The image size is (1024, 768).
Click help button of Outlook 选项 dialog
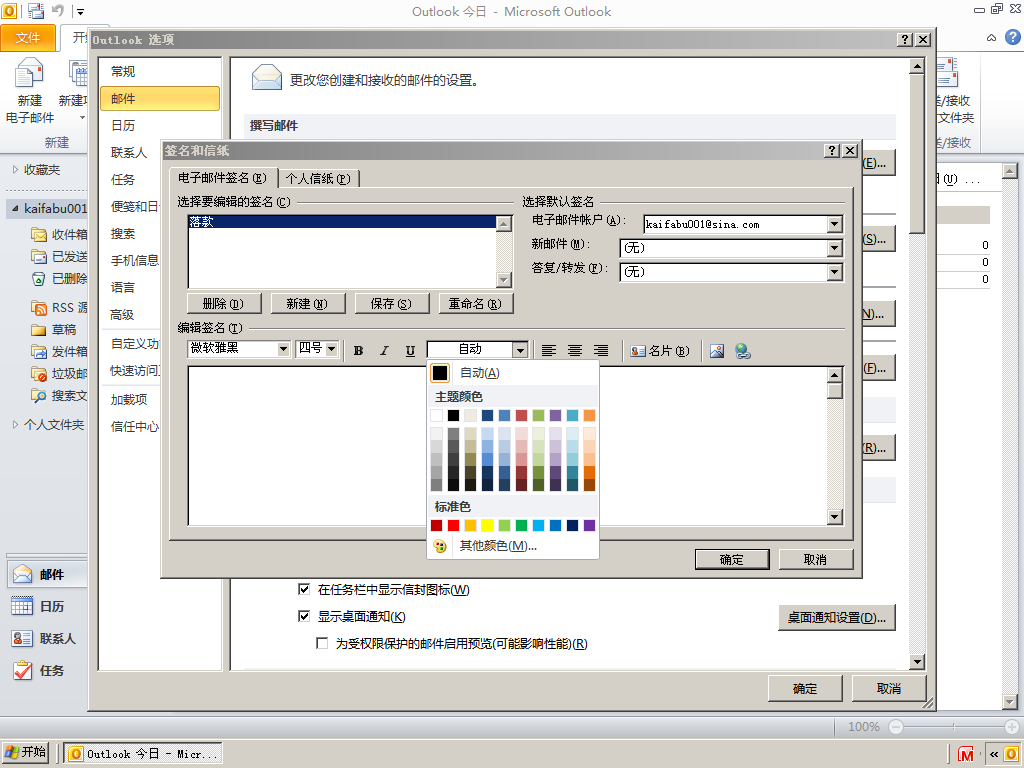(x=904, y=39)
